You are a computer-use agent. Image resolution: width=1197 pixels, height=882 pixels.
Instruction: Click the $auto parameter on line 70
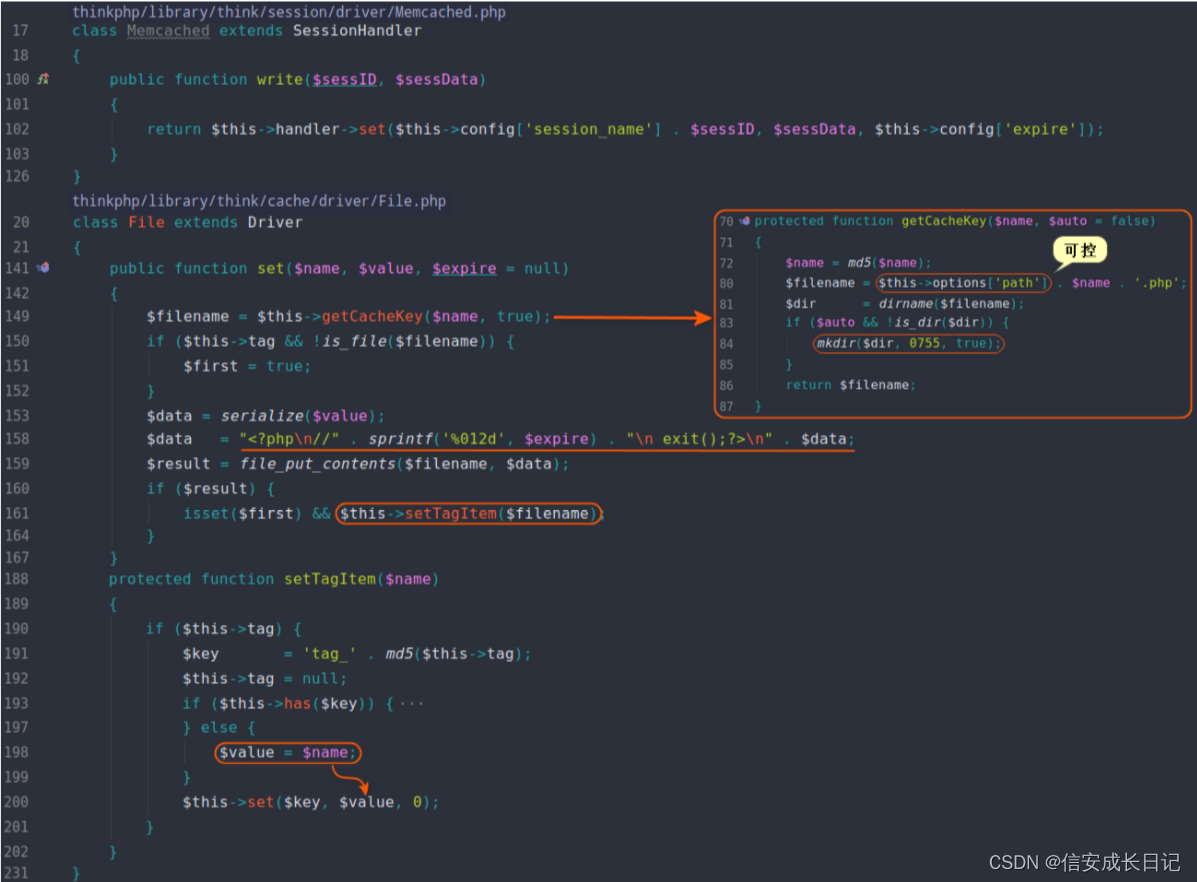point(1067,221)
